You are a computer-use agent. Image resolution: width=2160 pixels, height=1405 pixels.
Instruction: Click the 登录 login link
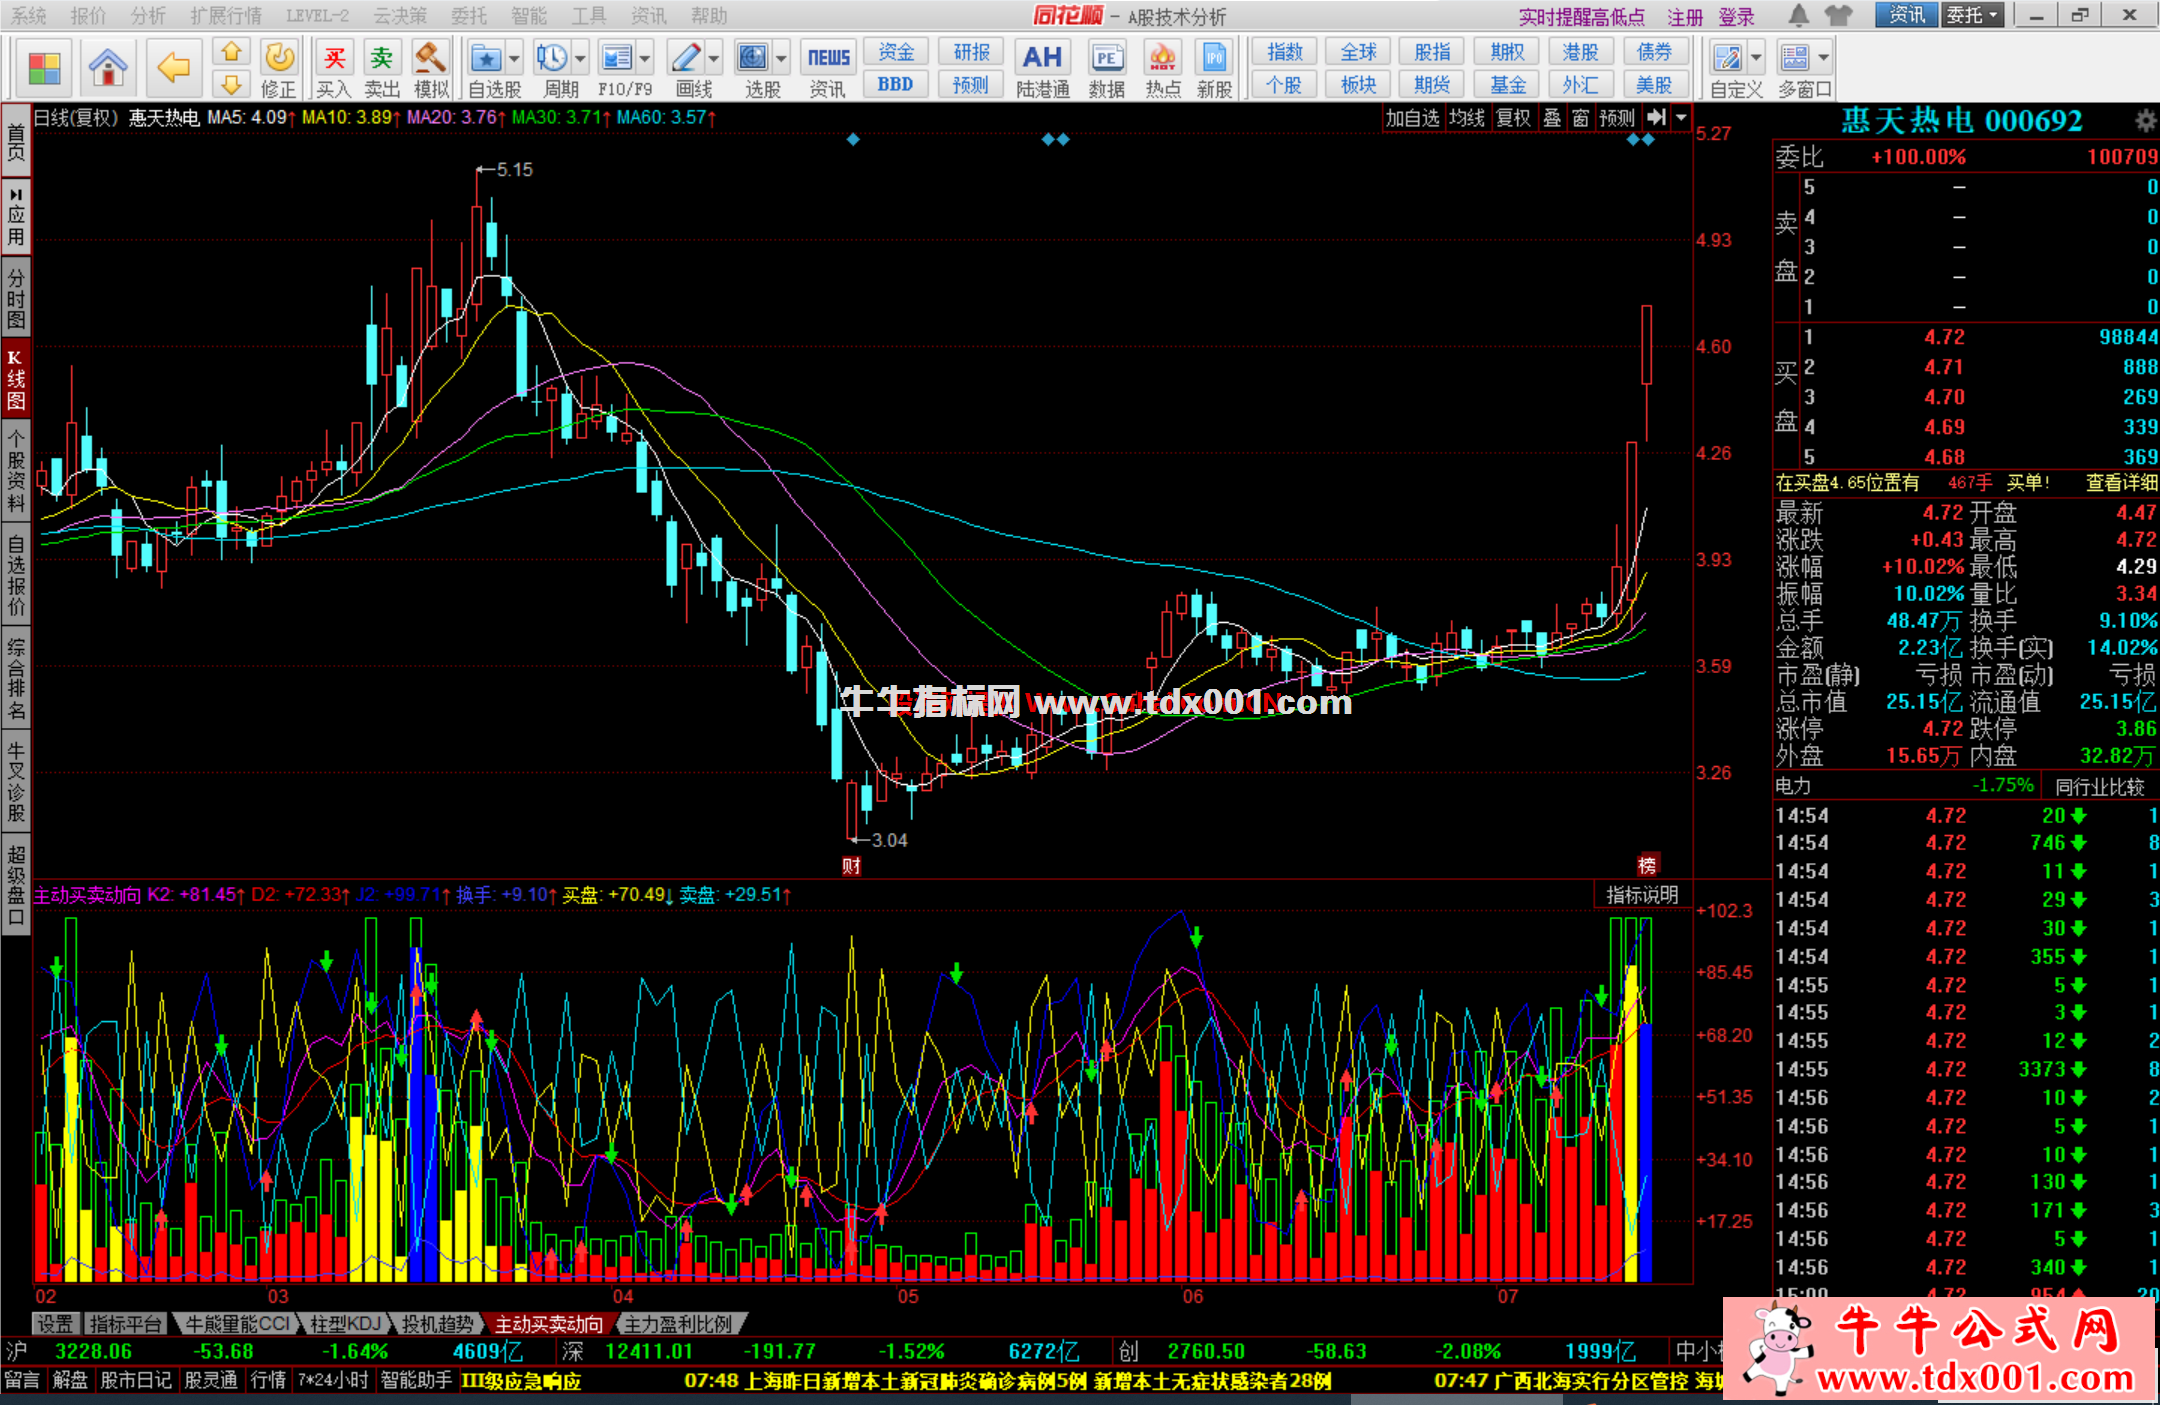click(x=1737, y=16)
